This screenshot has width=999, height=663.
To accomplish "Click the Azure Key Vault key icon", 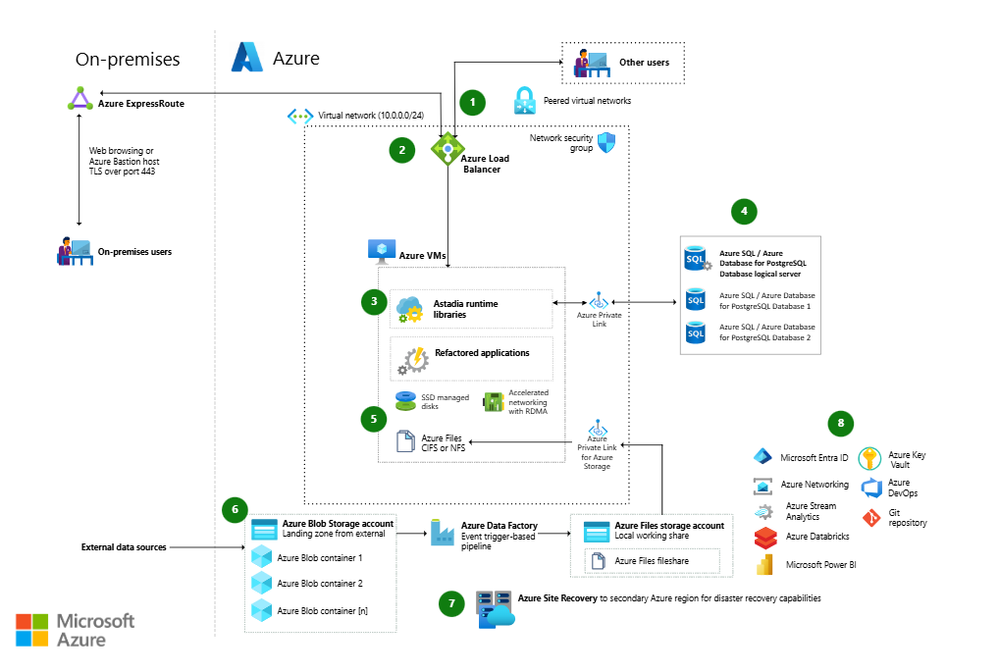I will (x=870, y=459).
